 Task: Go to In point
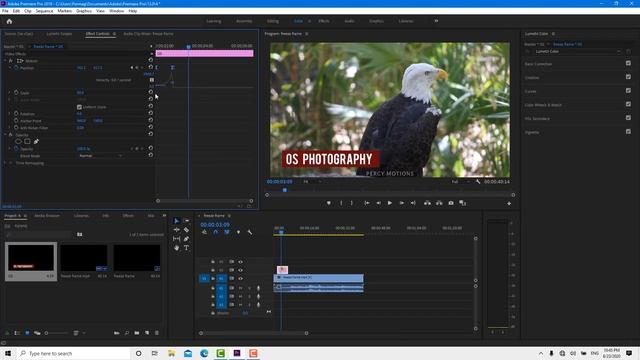(x=367, y=203)
